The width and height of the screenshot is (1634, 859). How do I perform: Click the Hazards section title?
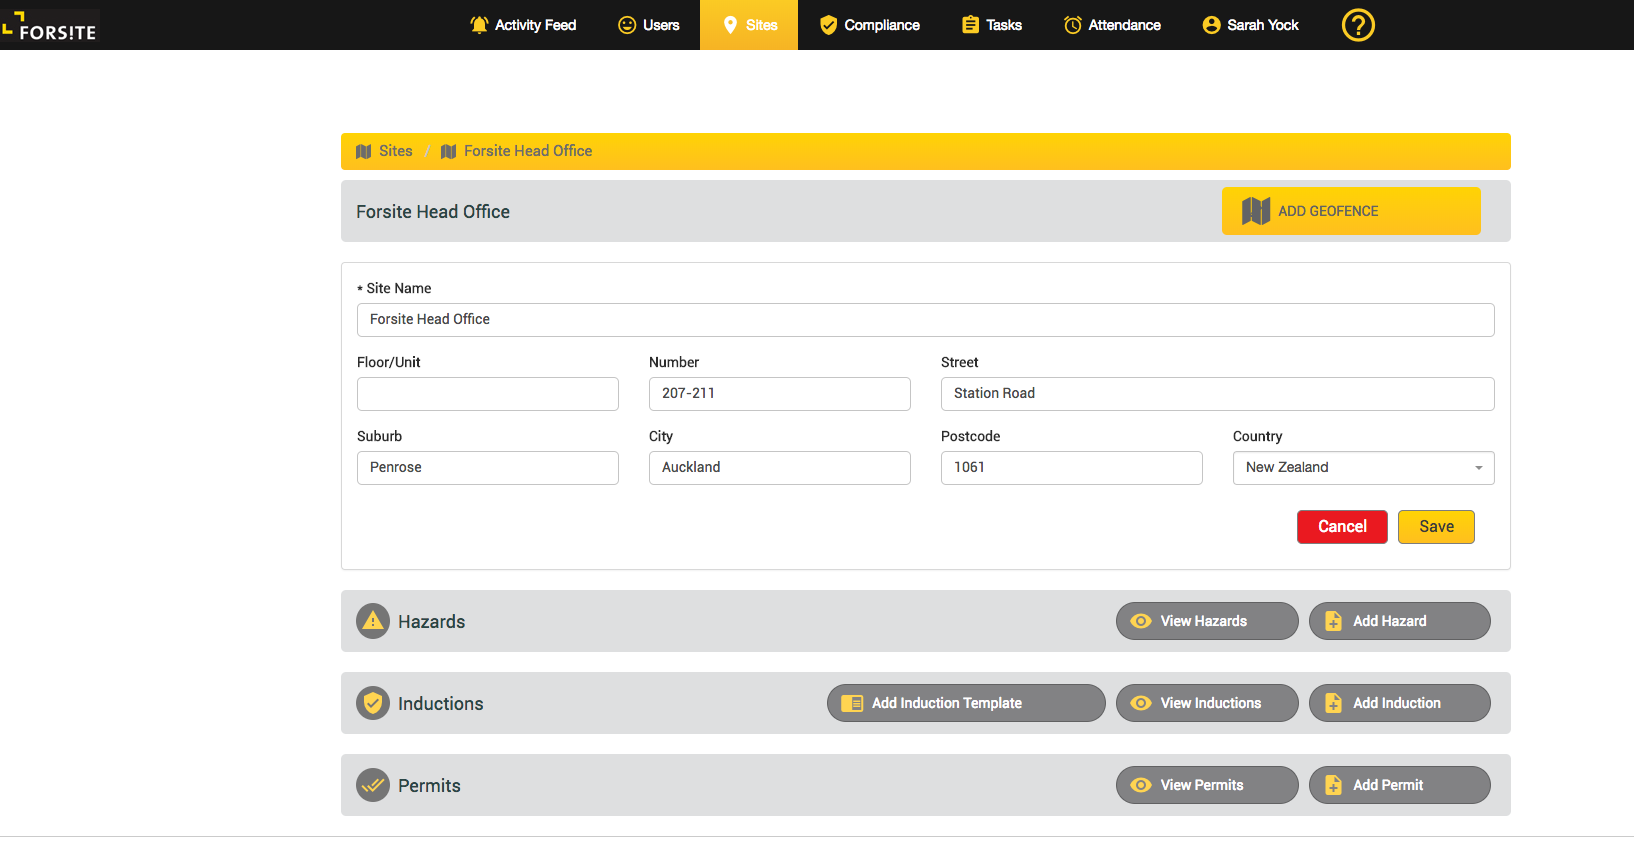point(431,622)
